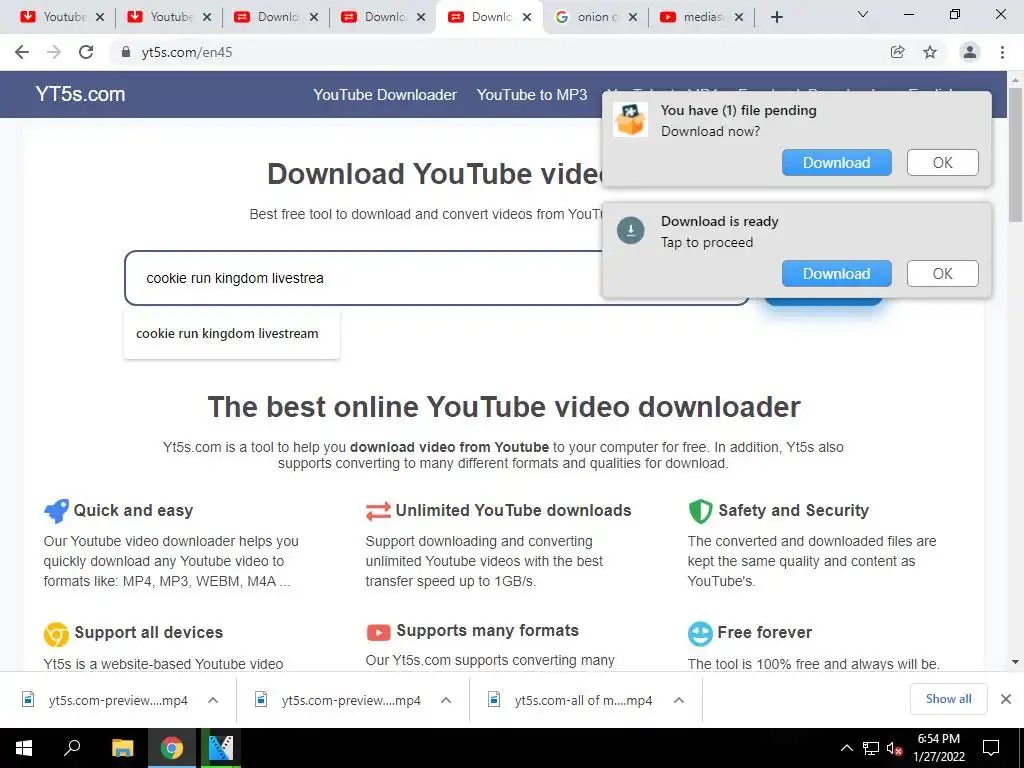Close the medias YouTube tab

tap(739, 17)
